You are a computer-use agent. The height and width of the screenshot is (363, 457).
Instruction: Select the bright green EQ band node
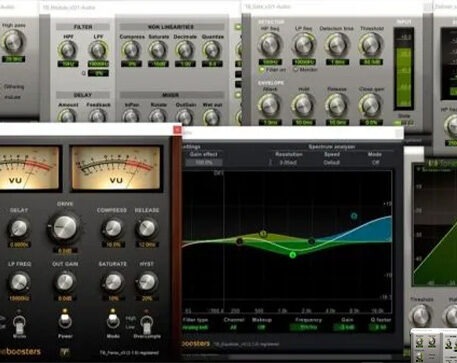[x=293, y=255]
